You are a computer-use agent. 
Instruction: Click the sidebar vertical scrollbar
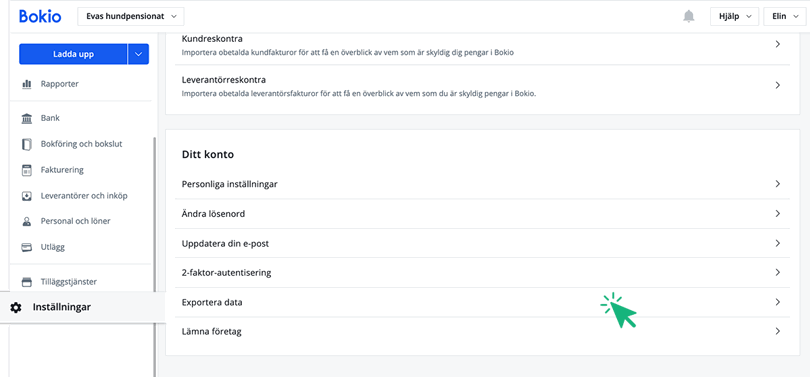click(154, 256)
